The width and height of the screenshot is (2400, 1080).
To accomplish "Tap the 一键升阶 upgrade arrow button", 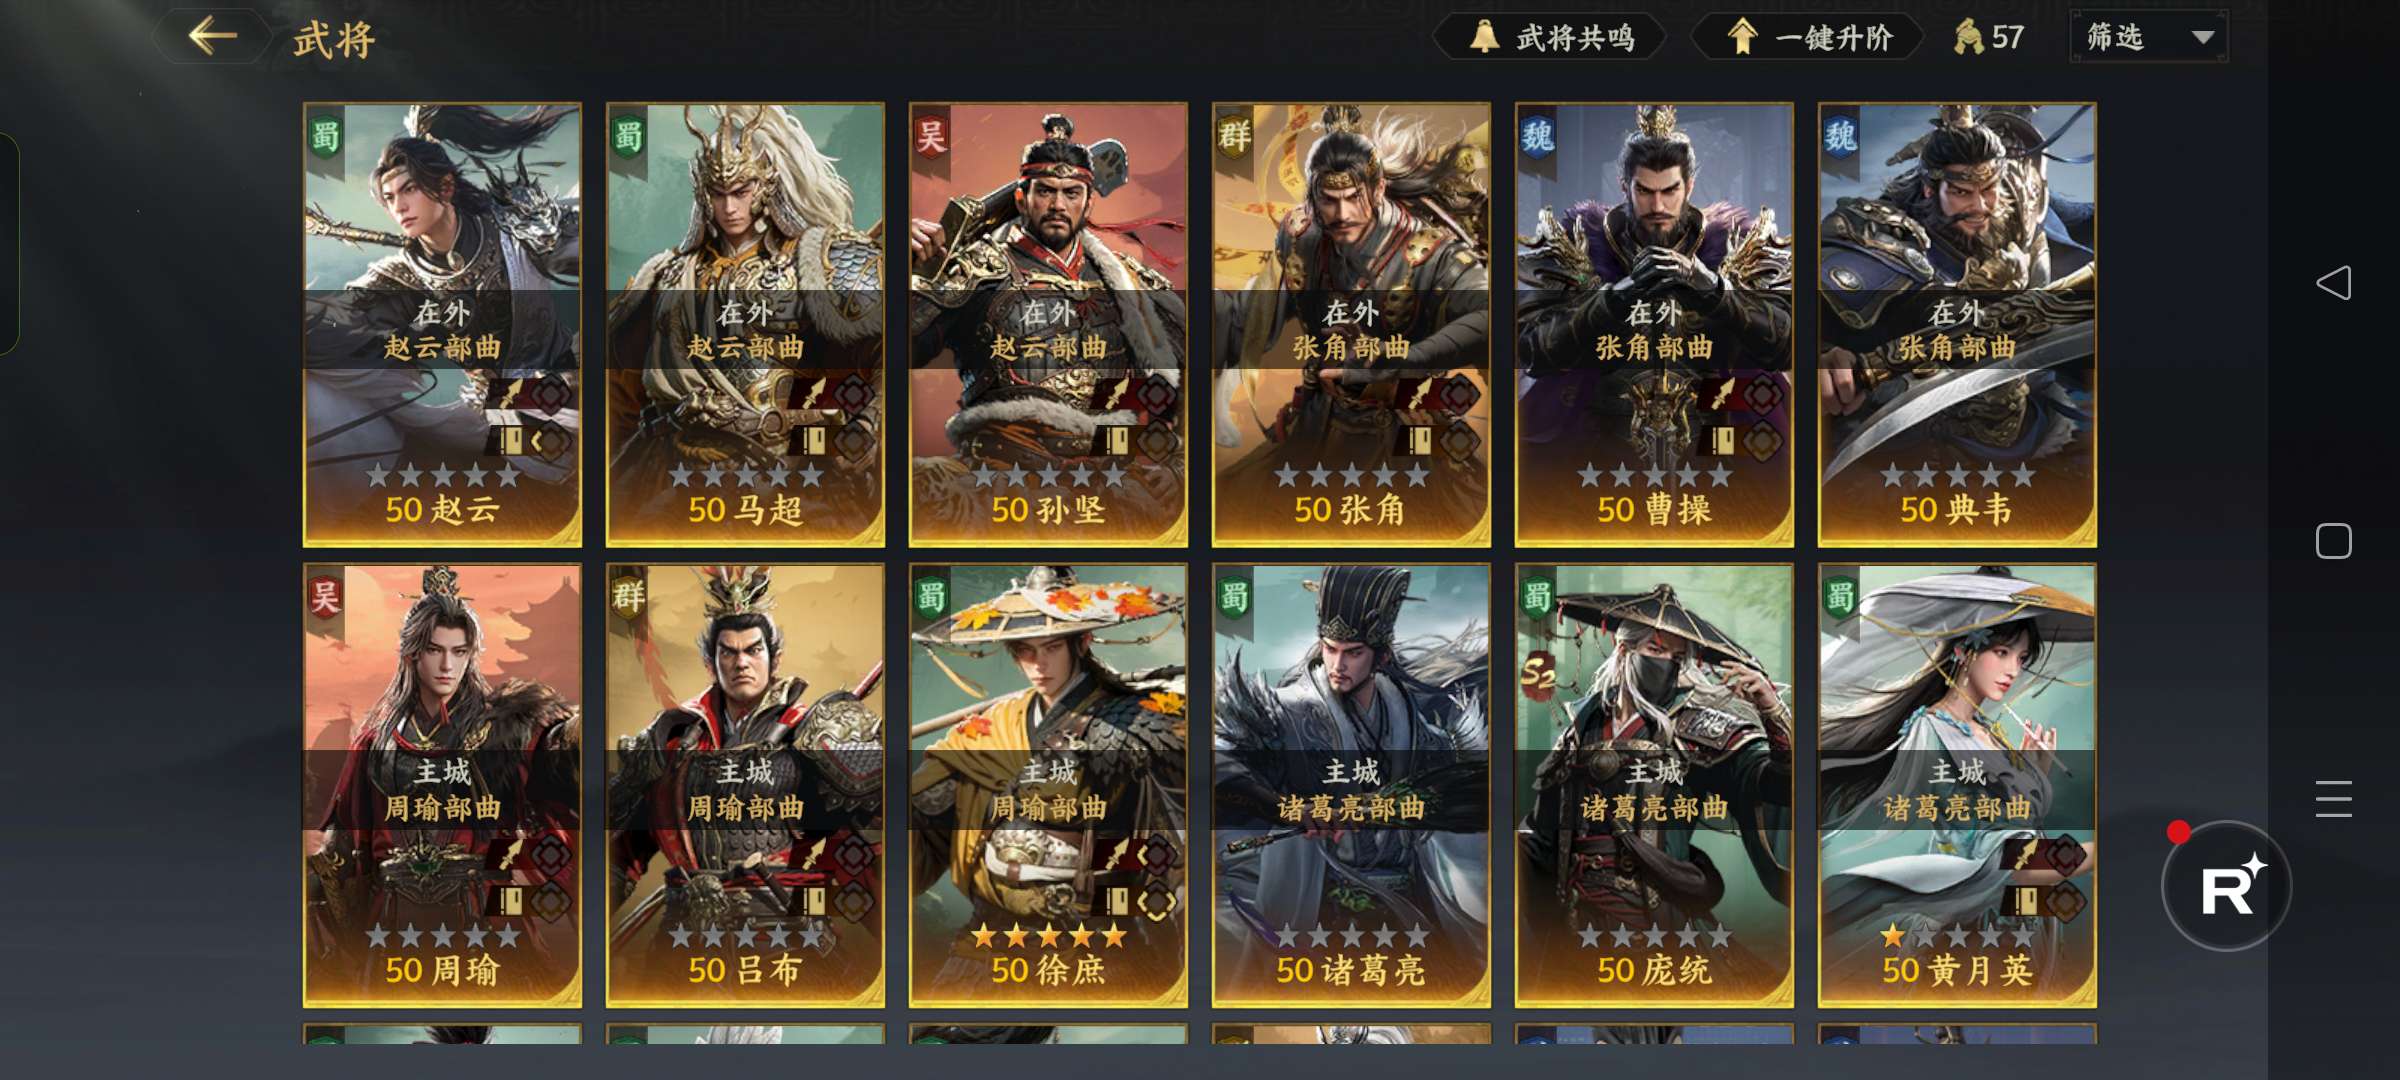I will 1808,38.
